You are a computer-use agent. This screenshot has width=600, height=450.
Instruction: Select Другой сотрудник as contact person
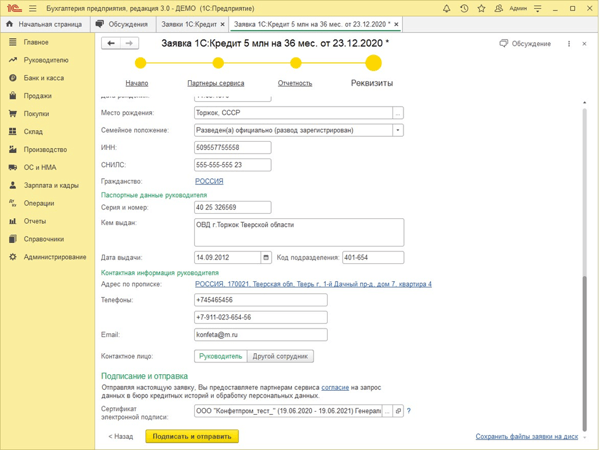(280, 356)
